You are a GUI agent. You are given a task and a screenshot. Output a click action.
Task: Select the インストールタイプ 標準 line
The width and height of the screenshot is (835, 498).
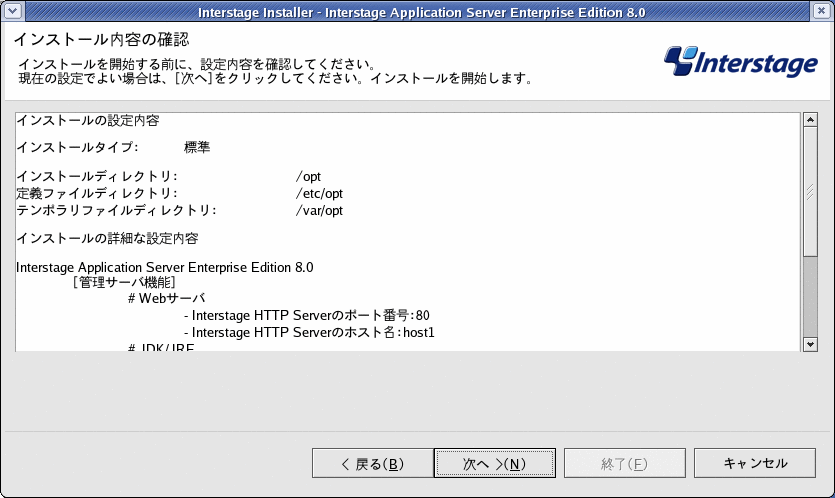pyautogui.click(x=113, y=147)
